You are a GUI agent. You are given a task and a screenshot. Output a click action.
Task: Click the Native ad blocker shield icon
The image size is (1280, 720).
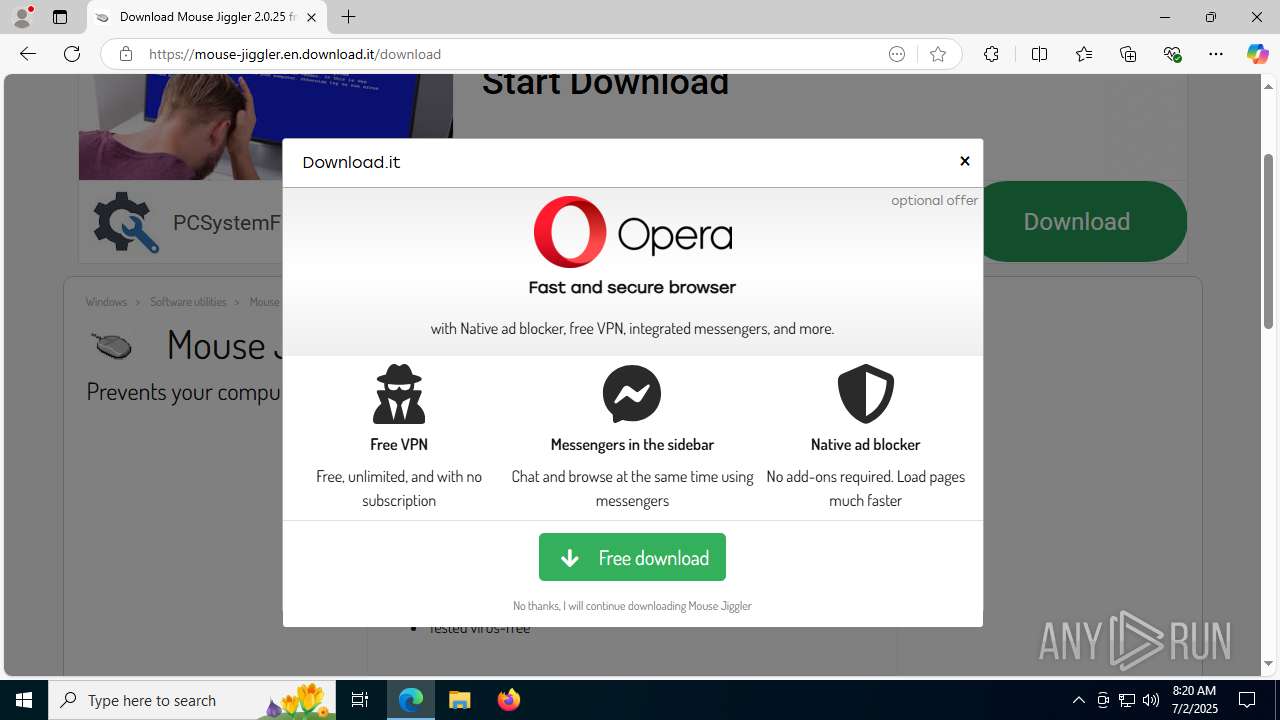click(x=865, y=394)
